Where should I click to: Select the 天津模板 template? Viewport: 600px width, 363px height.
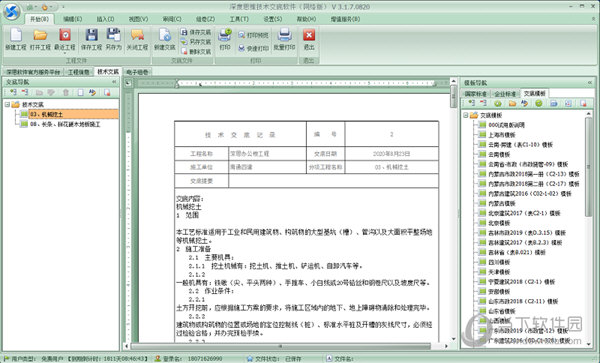click(x=499, y=272)
